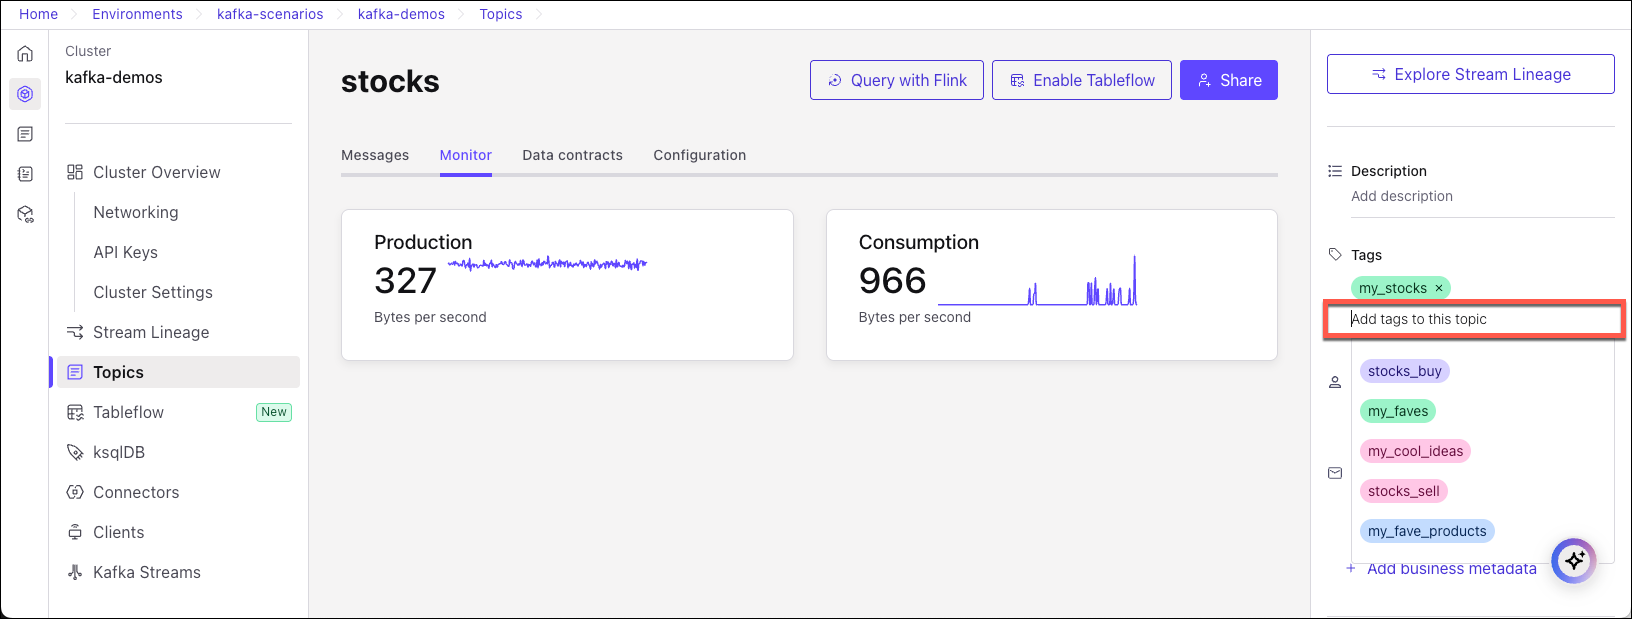Click the Tags label icon
Screen dimensions: 1632x619
click(x=1335, y=254)
